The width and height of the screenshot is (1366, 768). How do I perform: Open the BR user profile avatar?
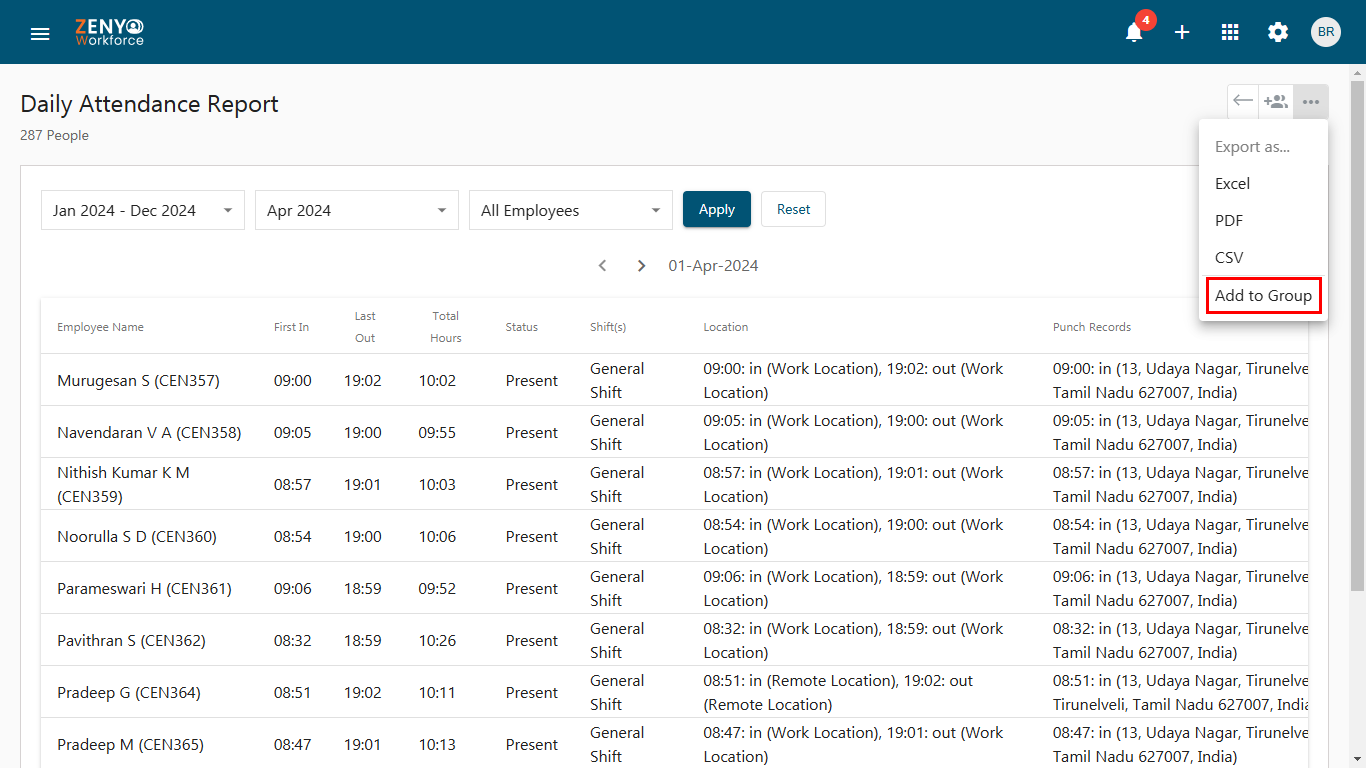pos(1326,32)
